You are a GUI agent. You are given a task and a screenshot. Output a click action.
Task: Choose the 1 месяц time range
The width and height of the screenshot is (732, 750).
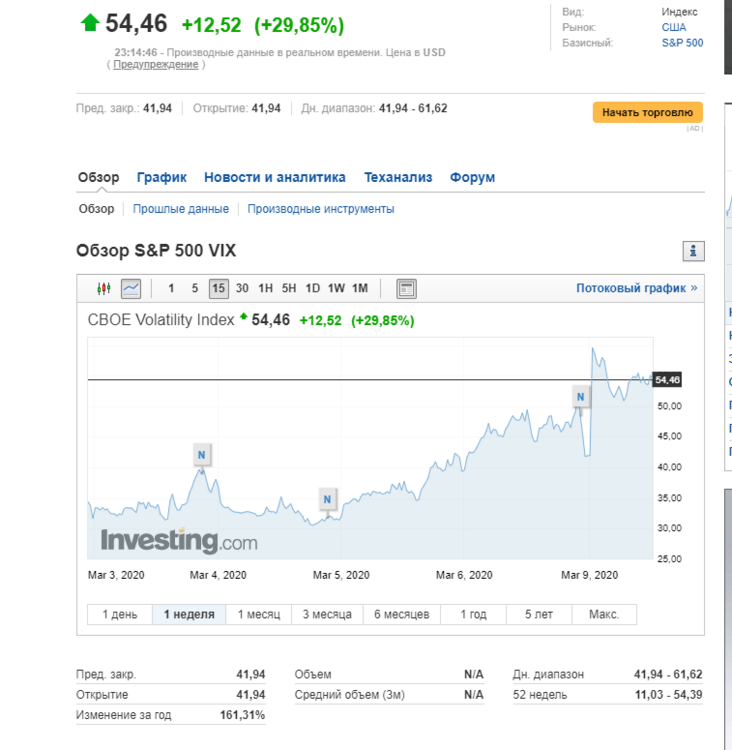259,614
